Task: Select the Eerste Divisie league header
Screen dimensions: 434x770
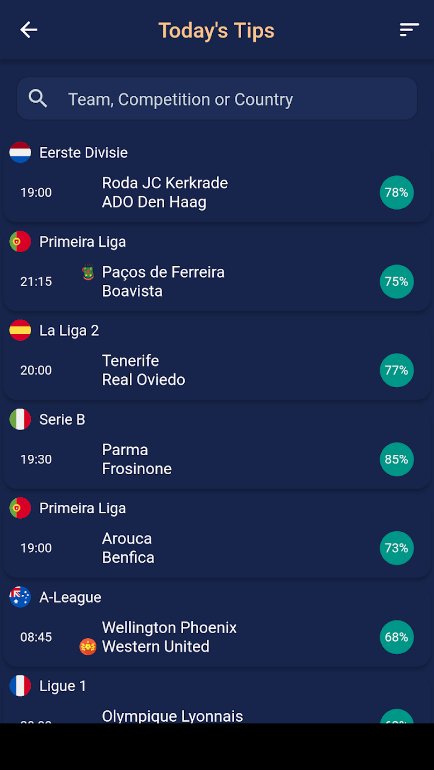Action: pos(83,153)
